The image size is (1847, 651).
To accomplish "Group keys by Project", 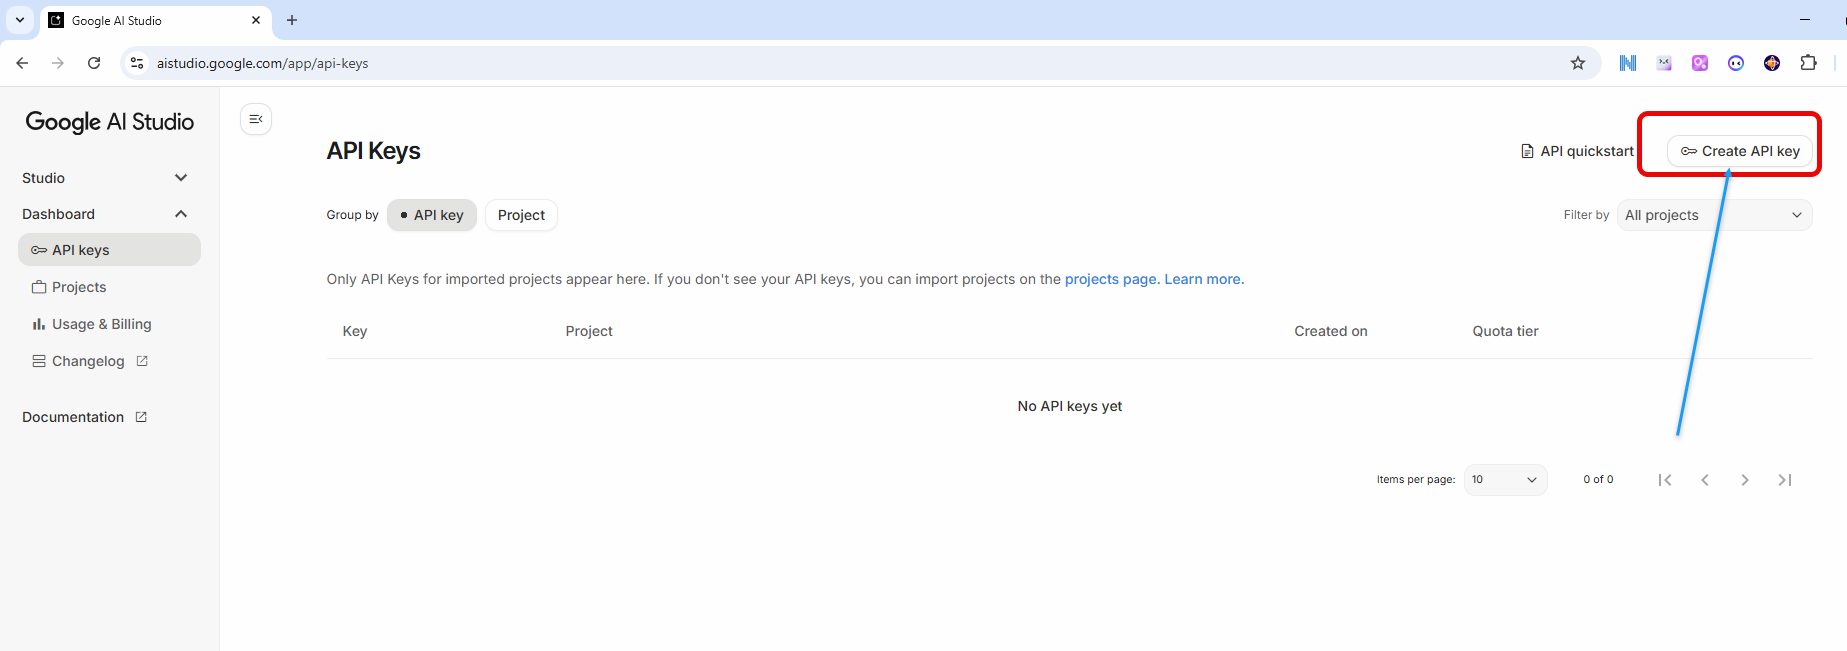I will pos(521,215).
